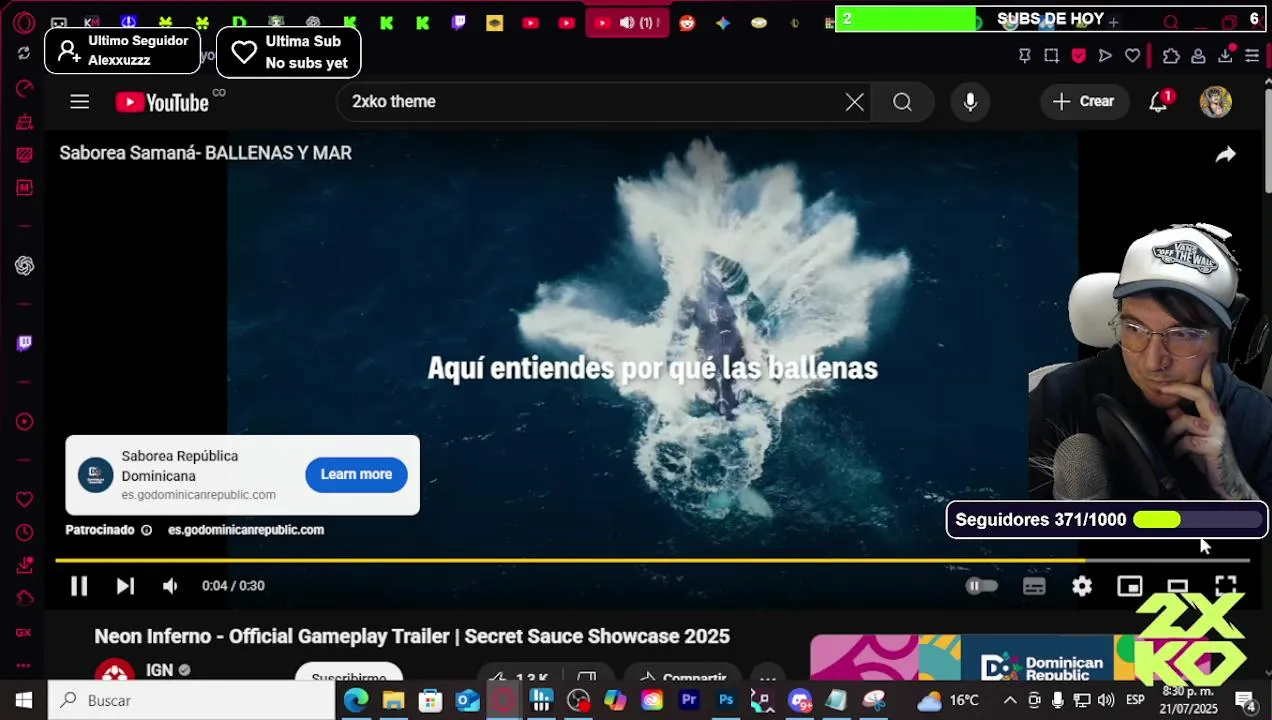Click the ad title 'Saborea Samaná- BALLENAS Y MAR'

click(x=205, y=153)
